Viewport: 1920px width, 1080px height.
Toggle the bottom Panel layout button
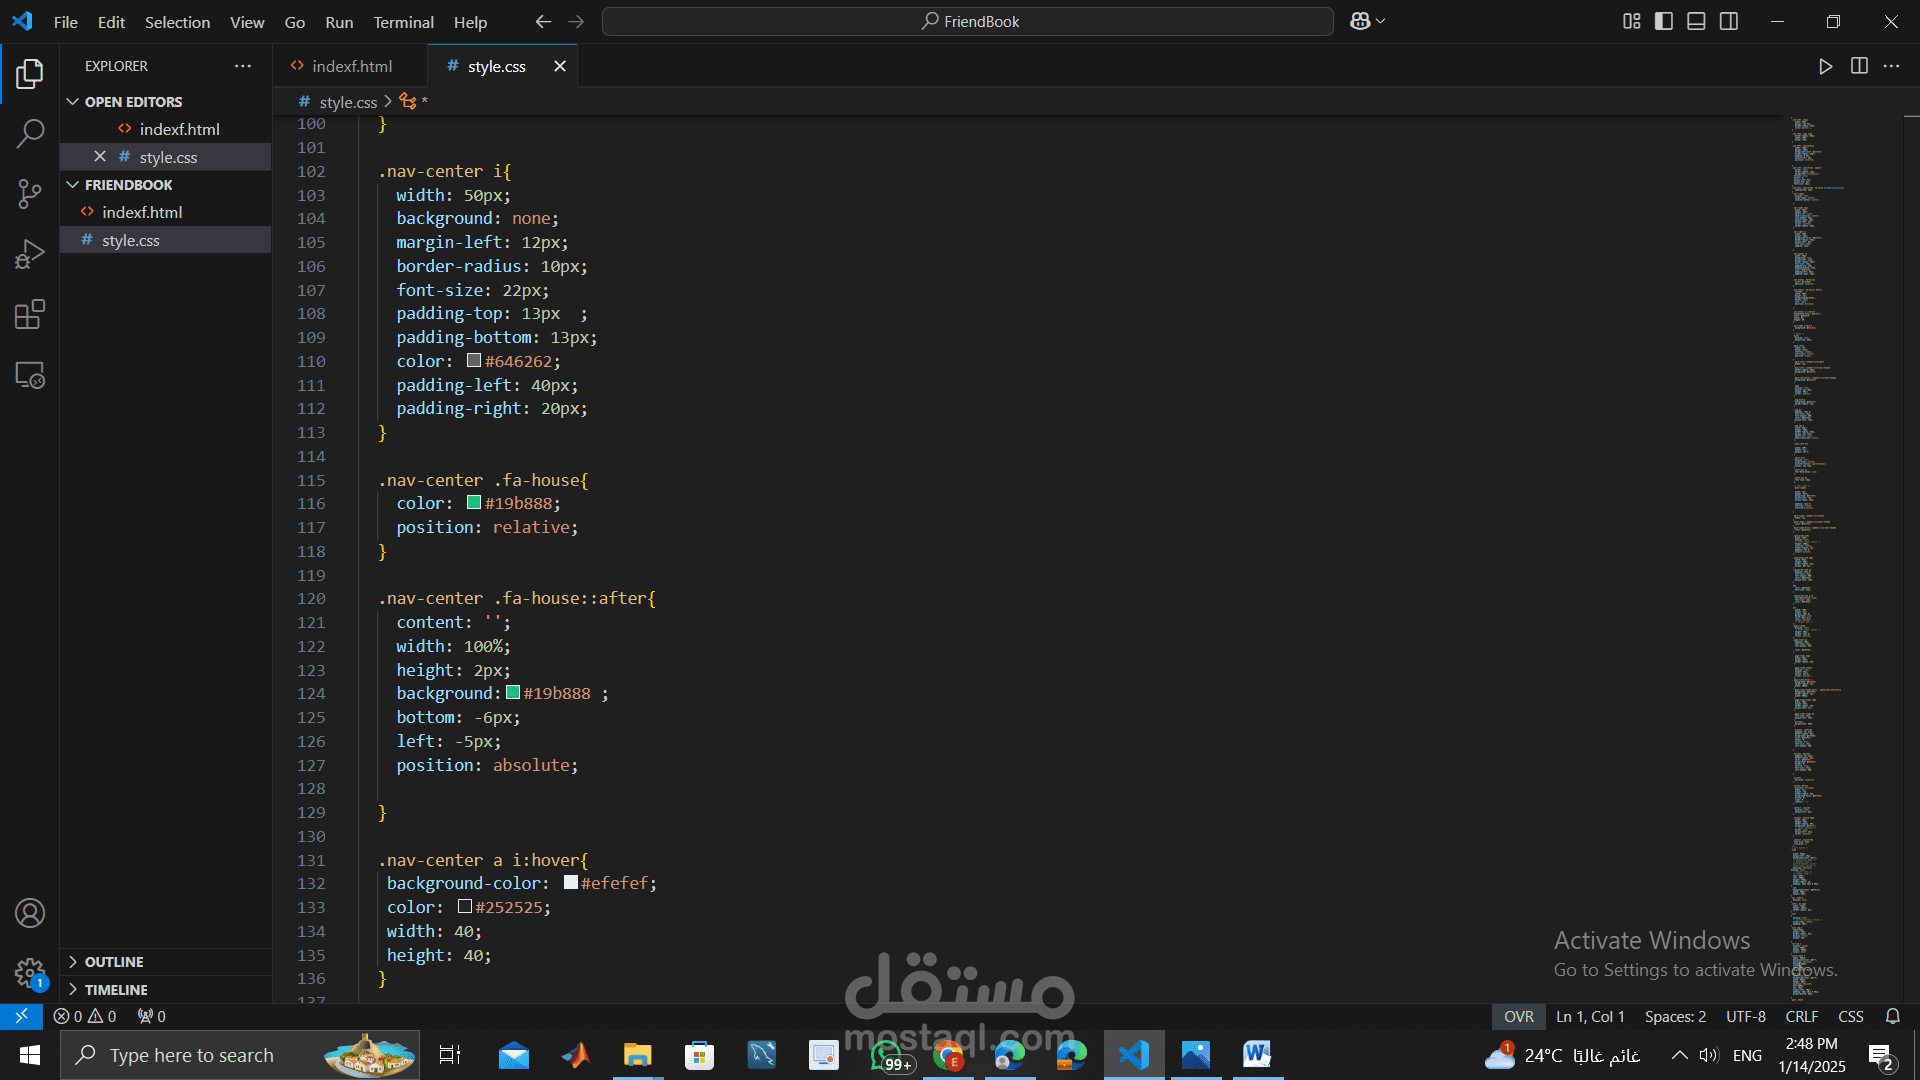(x=1696, y=21)
